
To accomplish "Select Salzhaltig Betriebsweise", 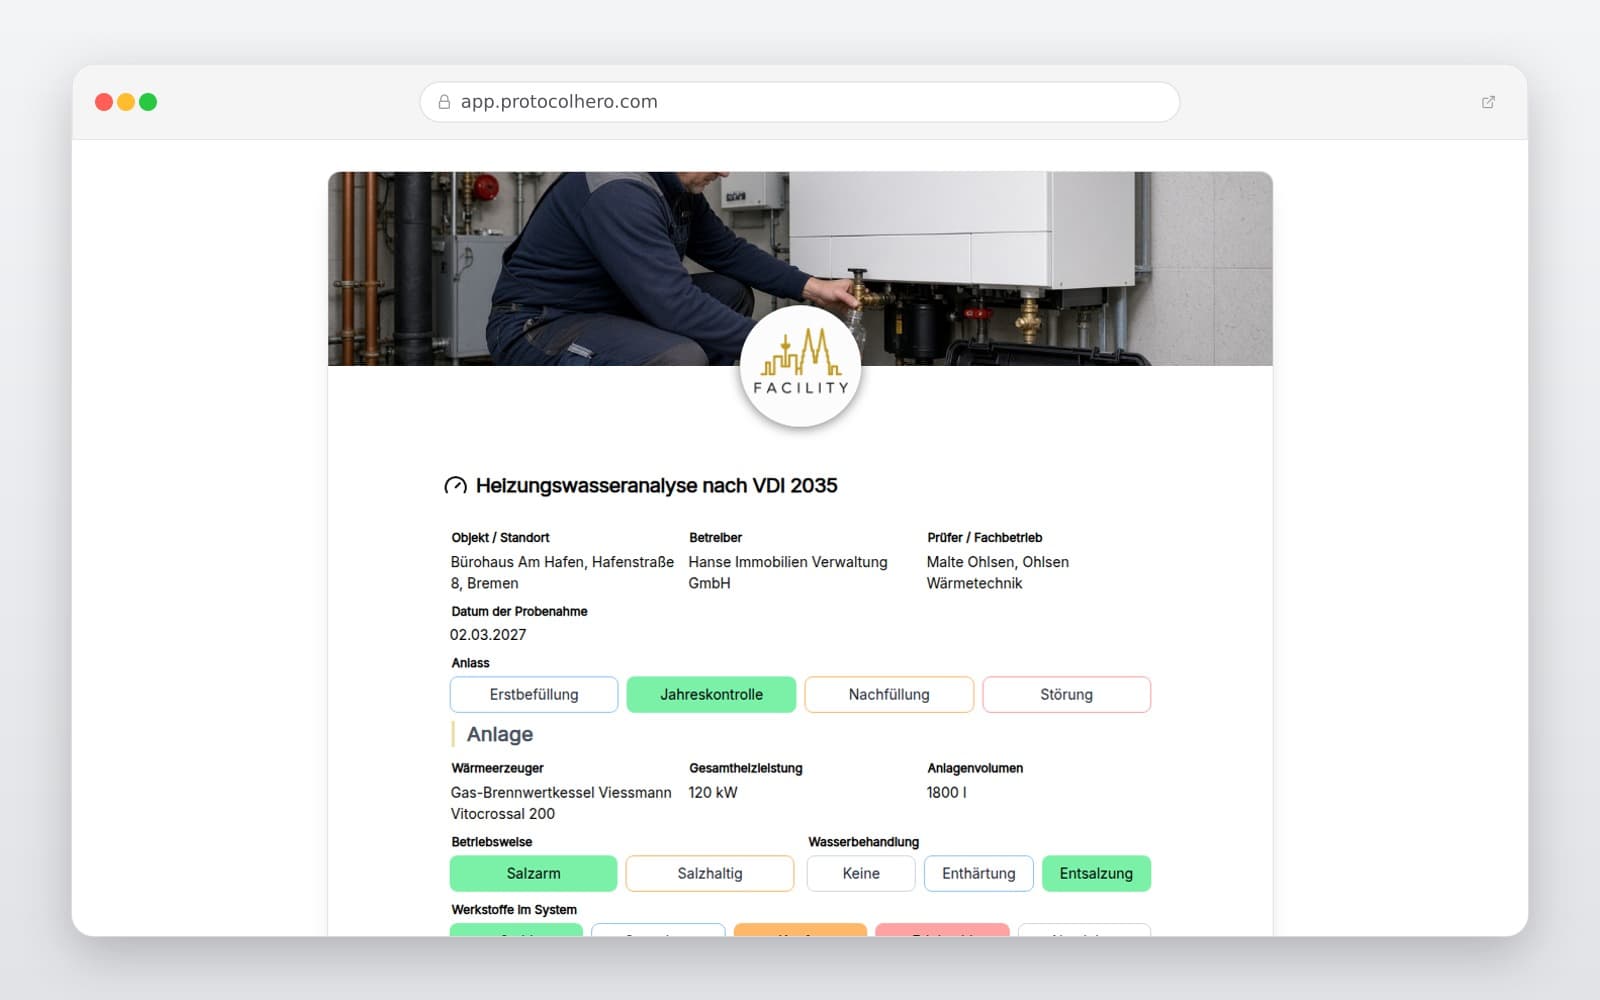I will coord(710,873).
